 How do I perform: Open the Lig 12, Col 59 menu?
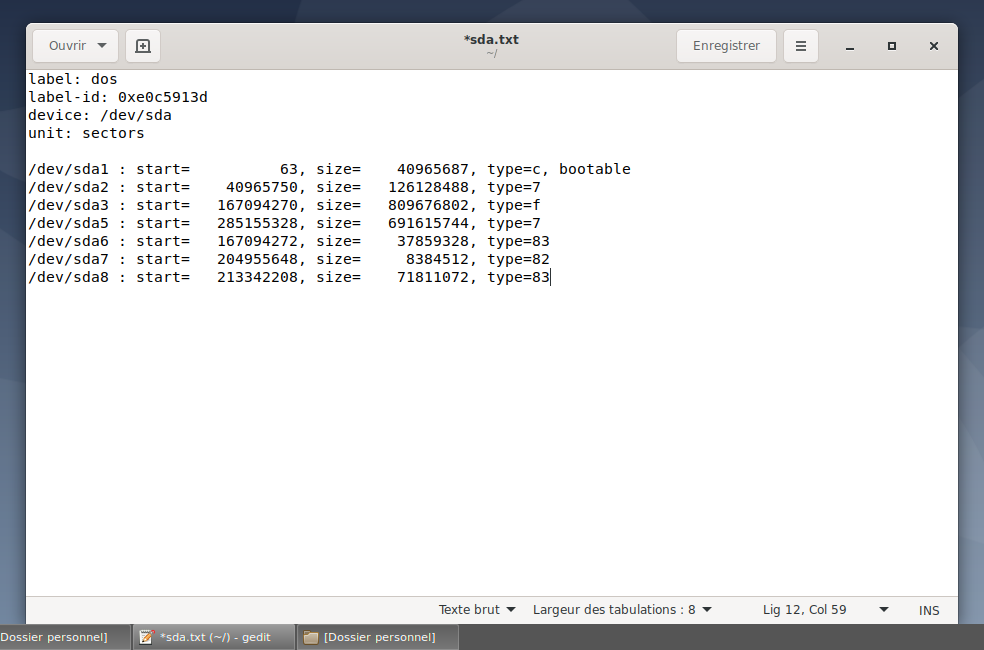click(x=825, y=609)
